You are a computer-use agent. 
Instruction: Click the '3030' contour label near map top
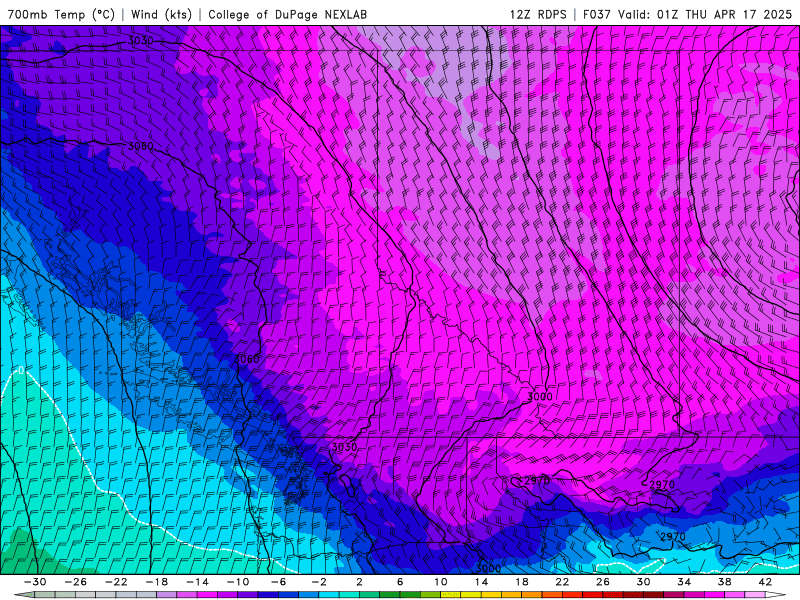click(x=140, y=40)
